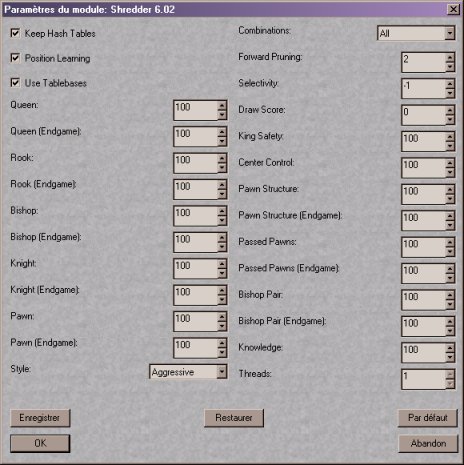Decrease Selectivity with the down arrow
The width and height of the screenshot is (464, 465).
[450, 93]
